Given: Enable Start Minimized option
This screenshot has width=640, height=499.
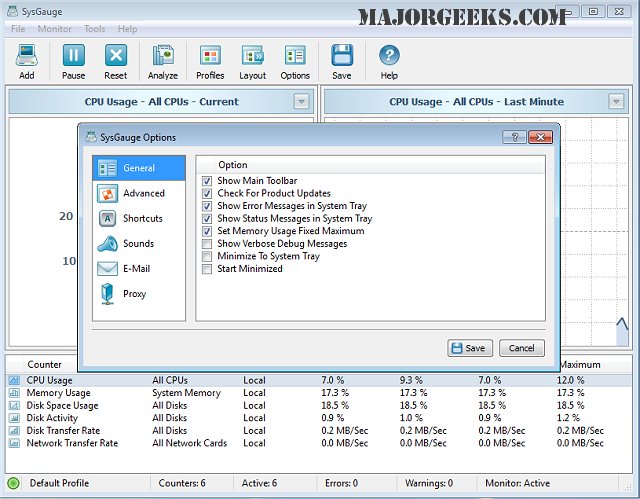Looking at the screenshot, I should tap(207, 269).
